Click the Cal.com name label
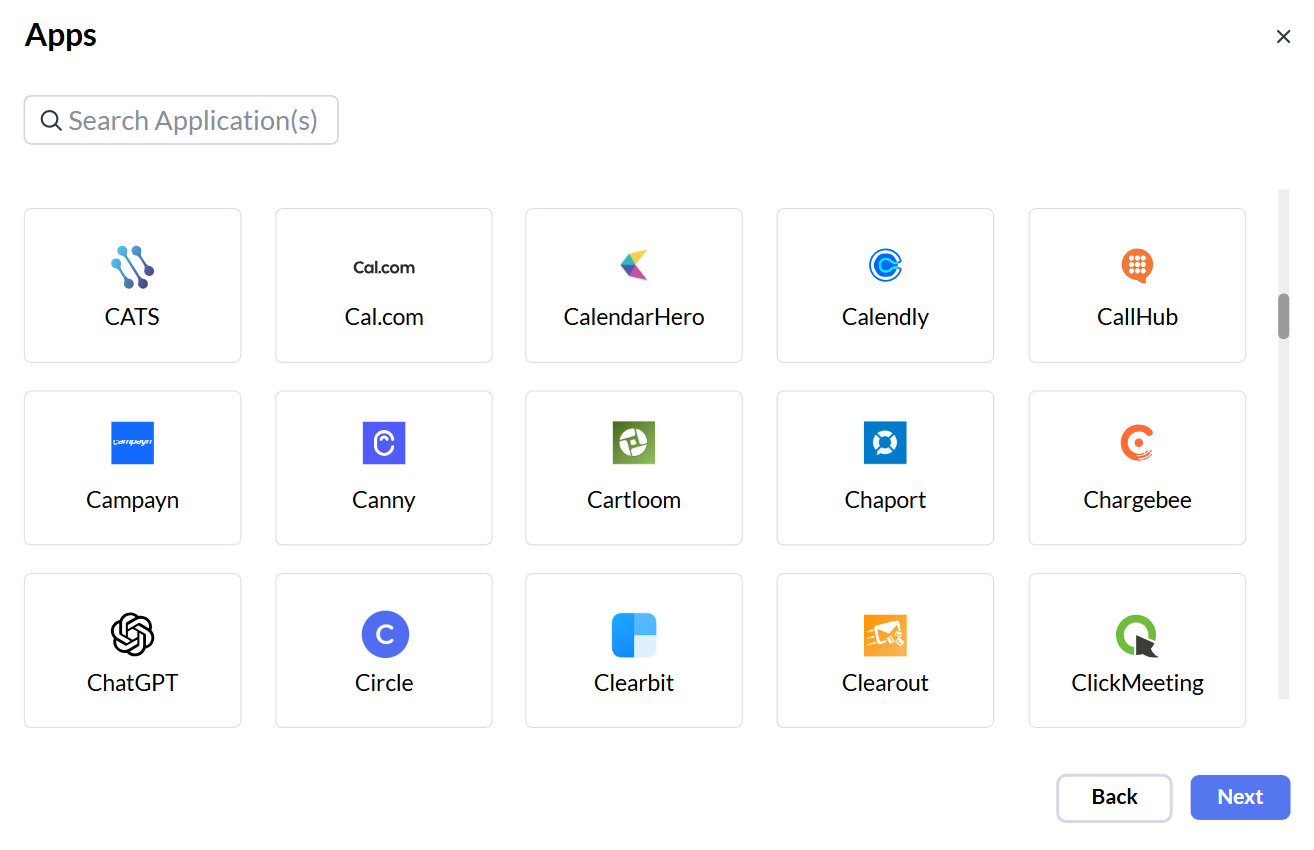This screenshot has height=850, width=1314. (x=384, y=317)
